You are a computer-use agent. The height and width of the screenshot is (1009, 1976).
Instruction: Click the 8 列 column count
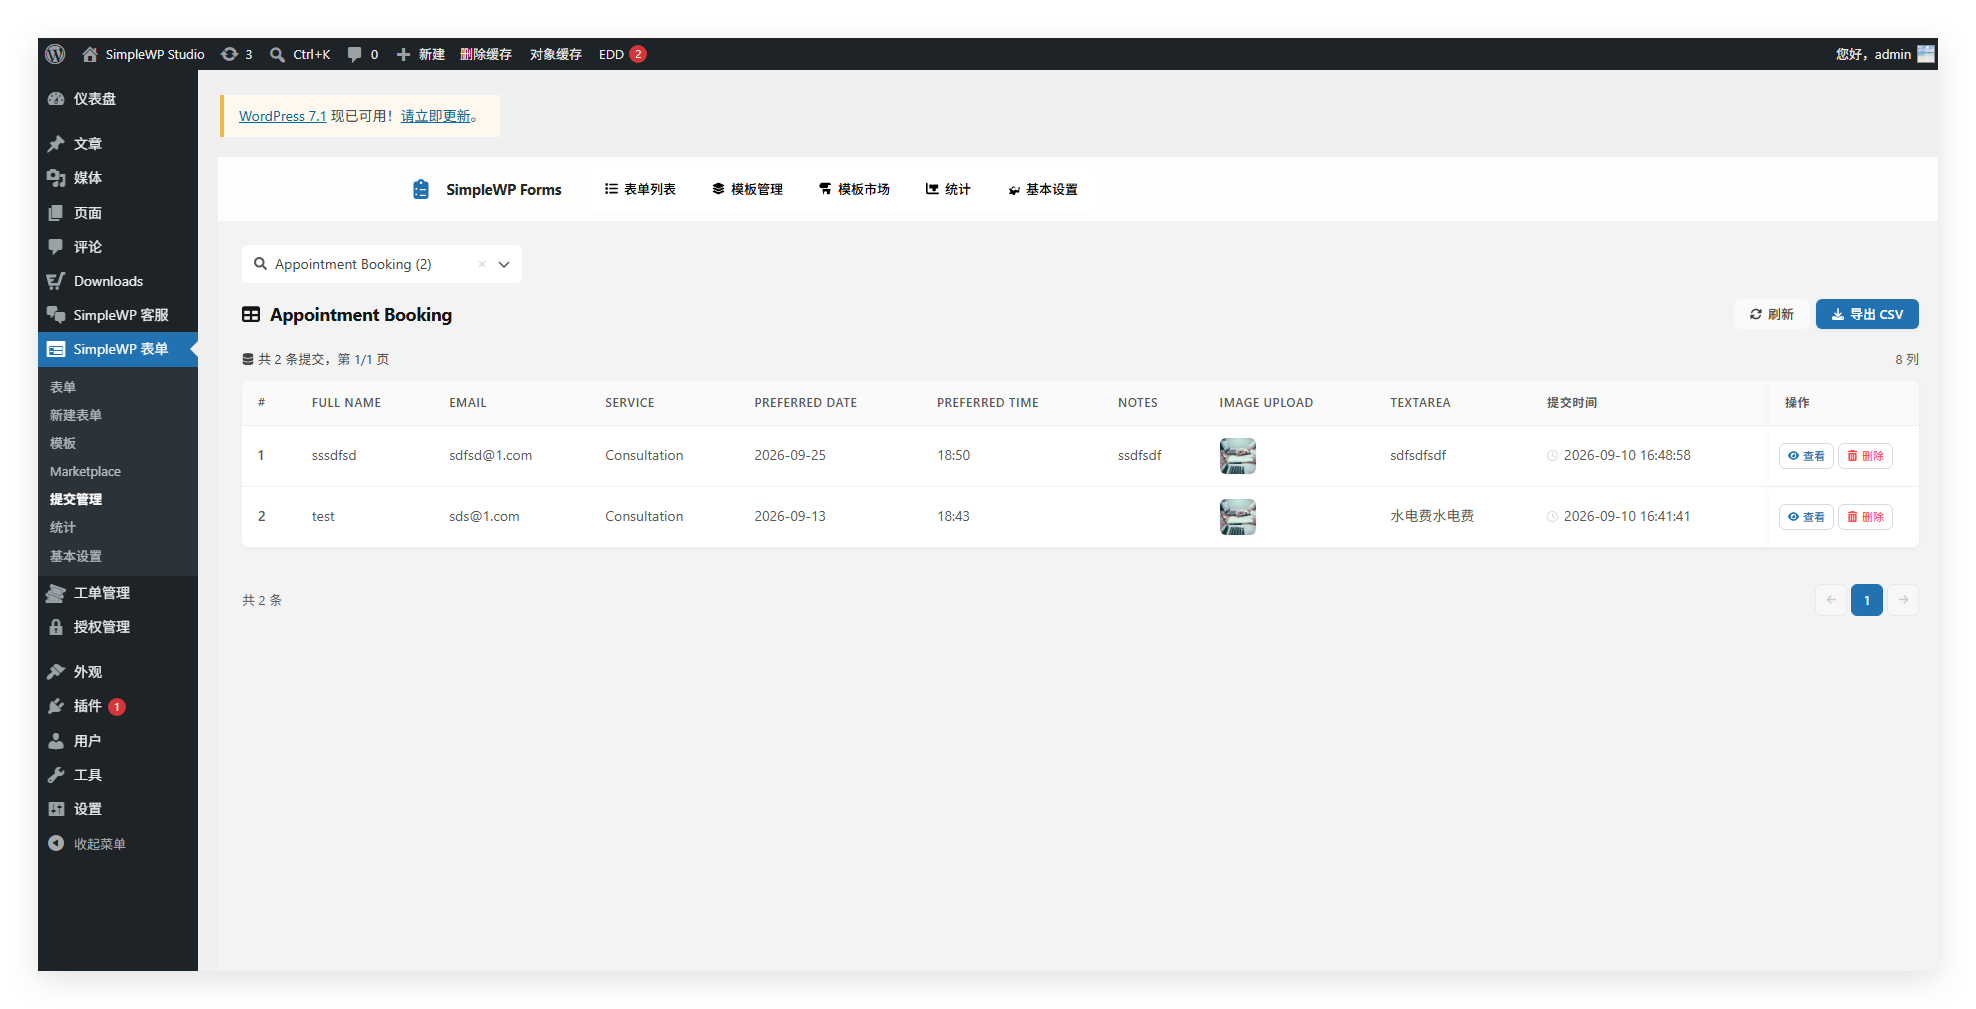(x=1907, y=359)
